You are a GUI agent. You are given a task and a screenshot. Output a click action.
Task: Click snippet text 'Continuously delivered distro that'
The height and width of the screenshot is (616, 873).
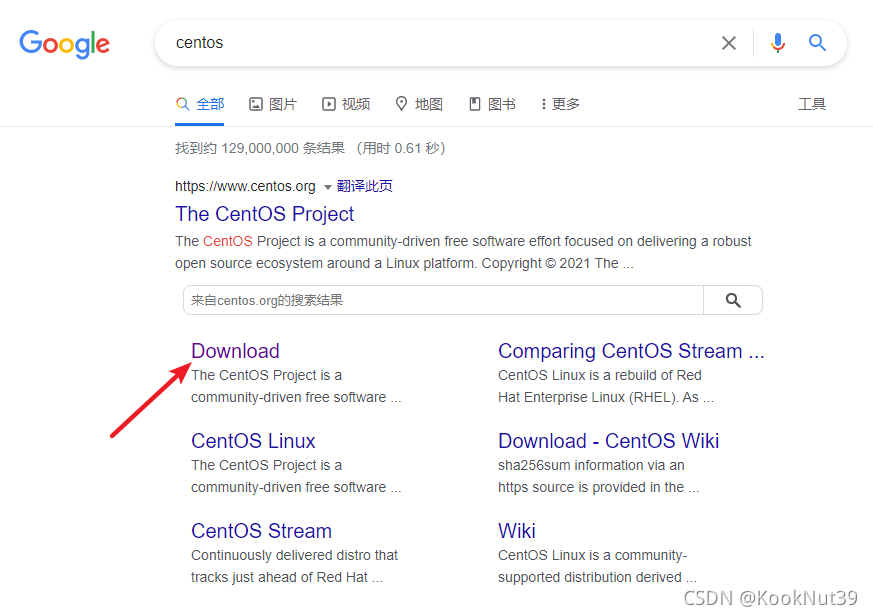295,555
